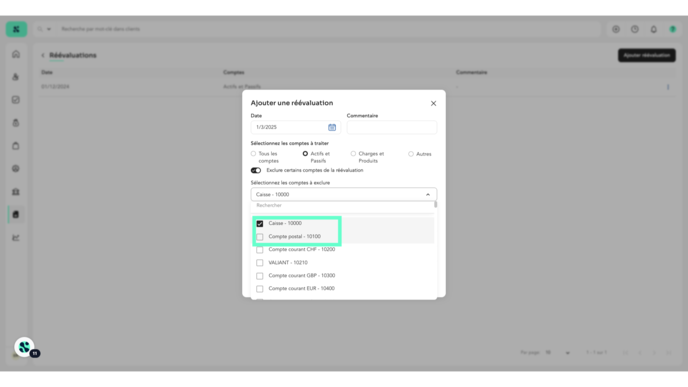Check Compte courant GBP - 10300 checkbox

pyautogui.click(x=260, y=276)
